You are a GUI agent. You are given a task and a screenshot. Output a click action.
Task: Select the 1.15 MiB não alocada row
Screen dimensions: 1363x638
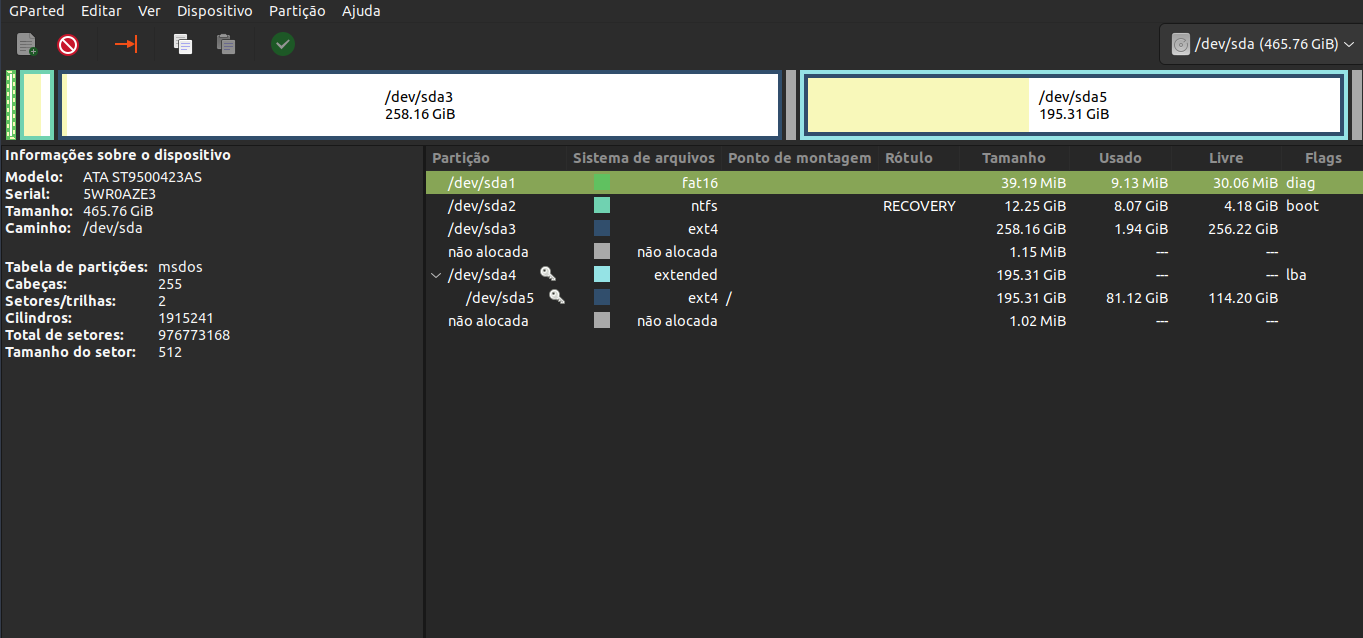tap(894, 251)
